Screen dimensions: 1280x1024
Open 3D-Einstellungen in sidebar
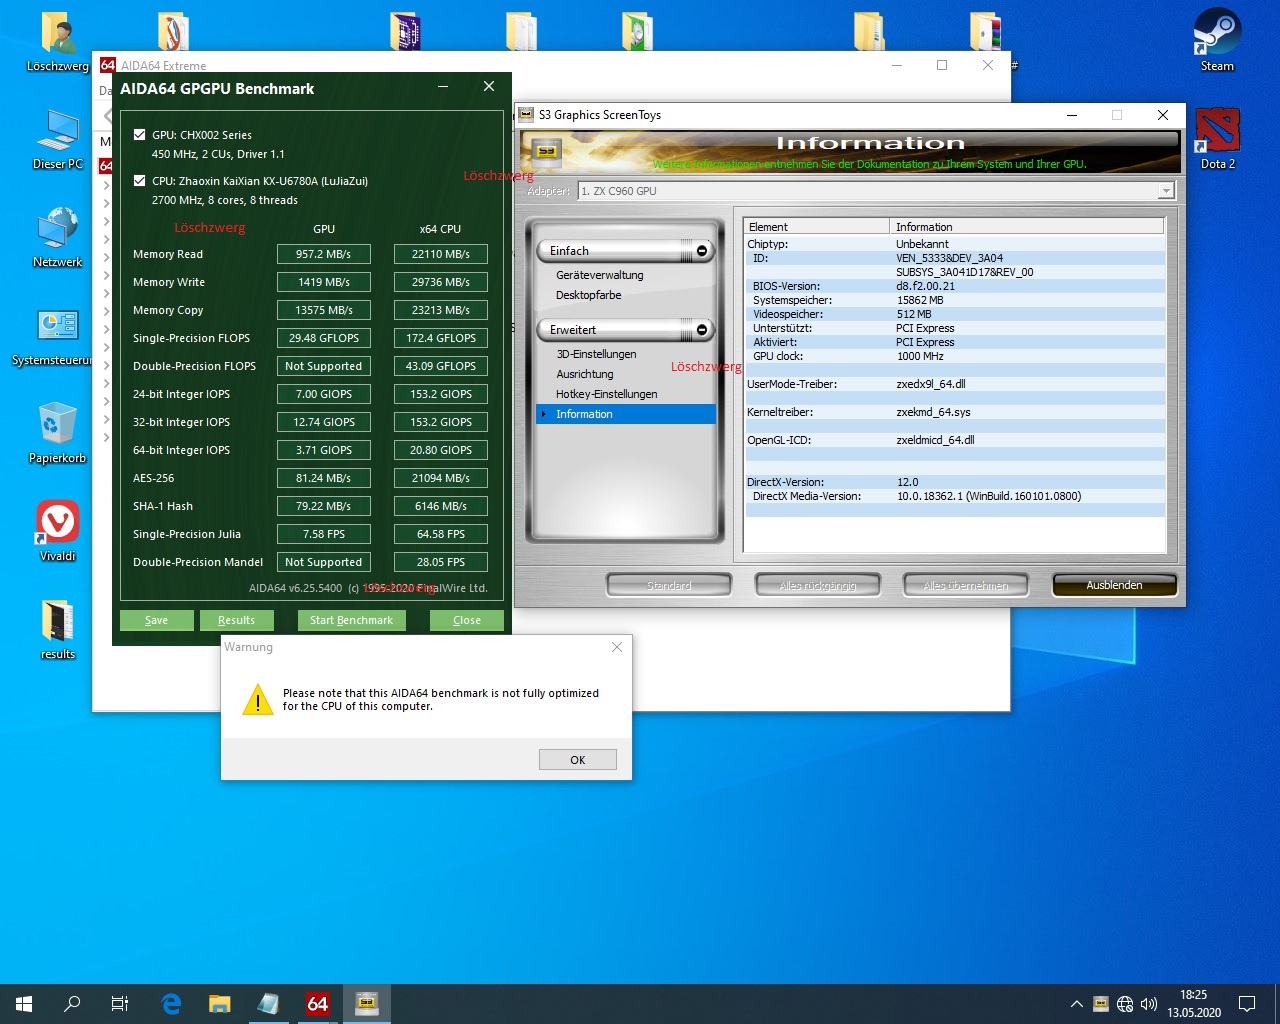(x=596, y=354)
